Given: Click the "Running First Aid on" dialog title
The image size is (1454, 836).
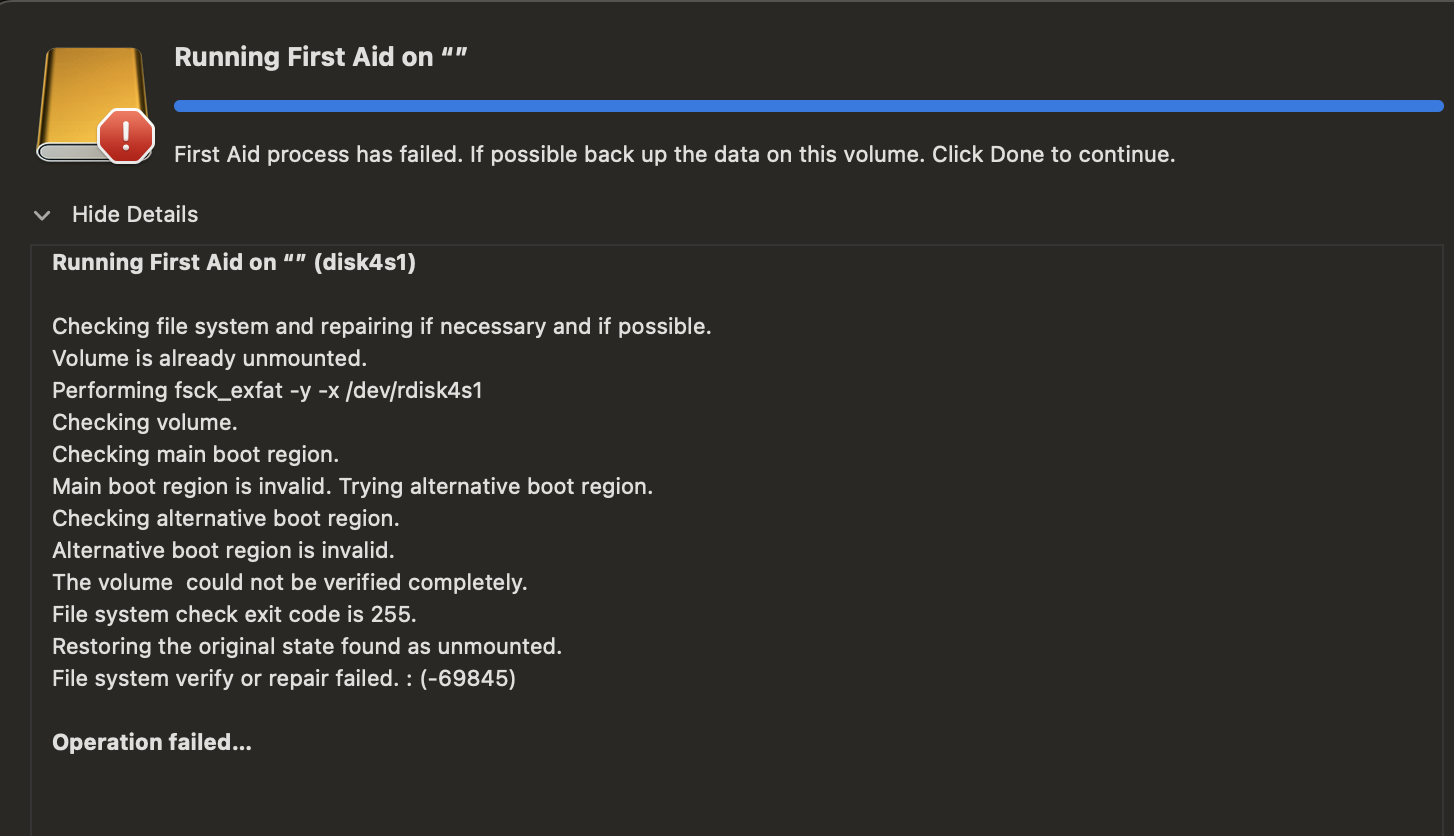Looking at the screenshot, I should click(321, 57).
